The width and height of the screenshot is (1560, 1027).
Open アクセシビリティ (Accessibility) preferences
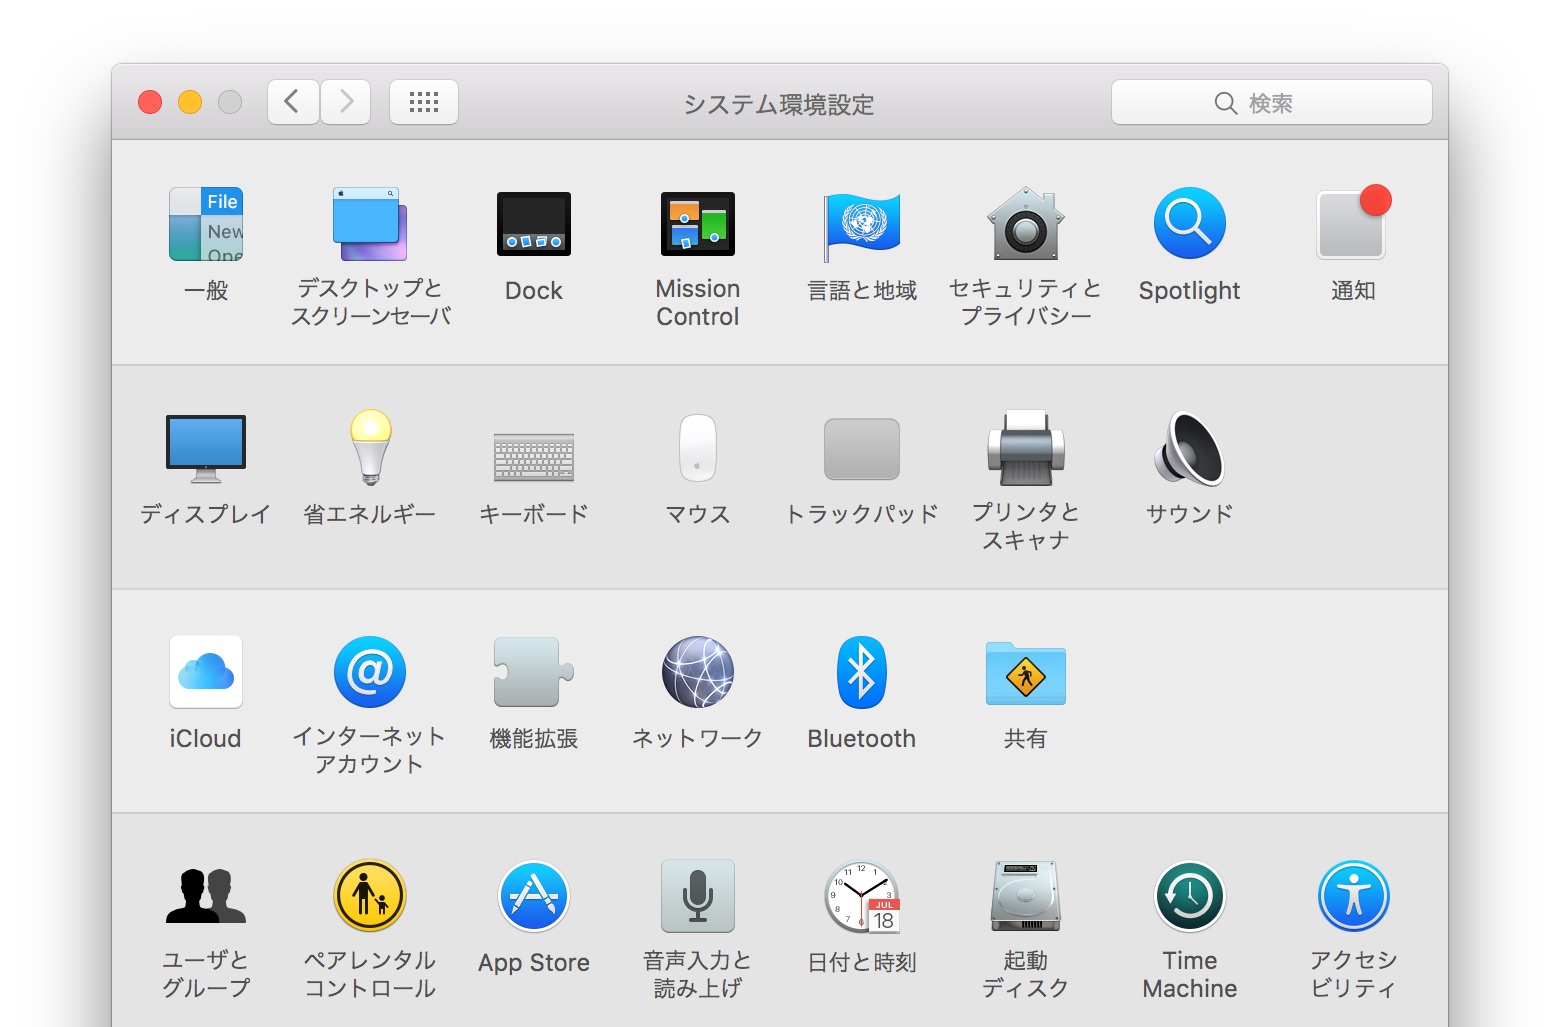tap(1354, 896)
